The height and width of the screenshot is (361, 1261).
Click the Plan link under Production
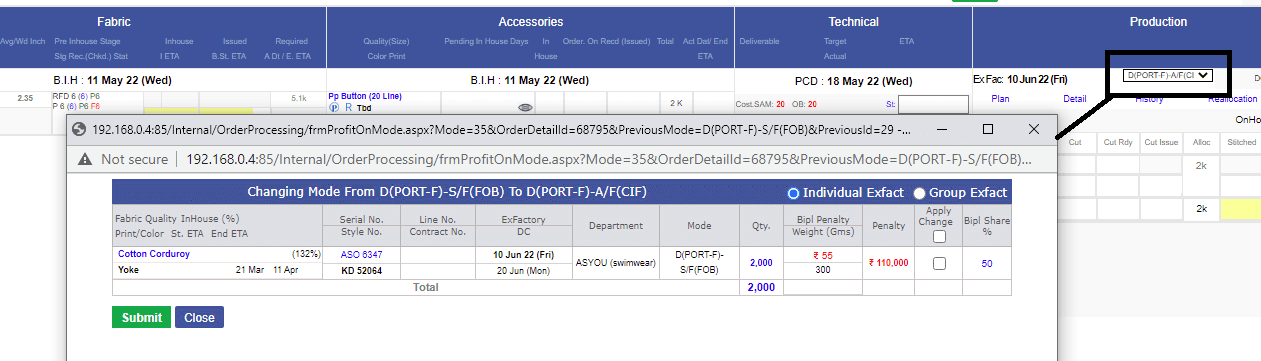[1000, 99]
